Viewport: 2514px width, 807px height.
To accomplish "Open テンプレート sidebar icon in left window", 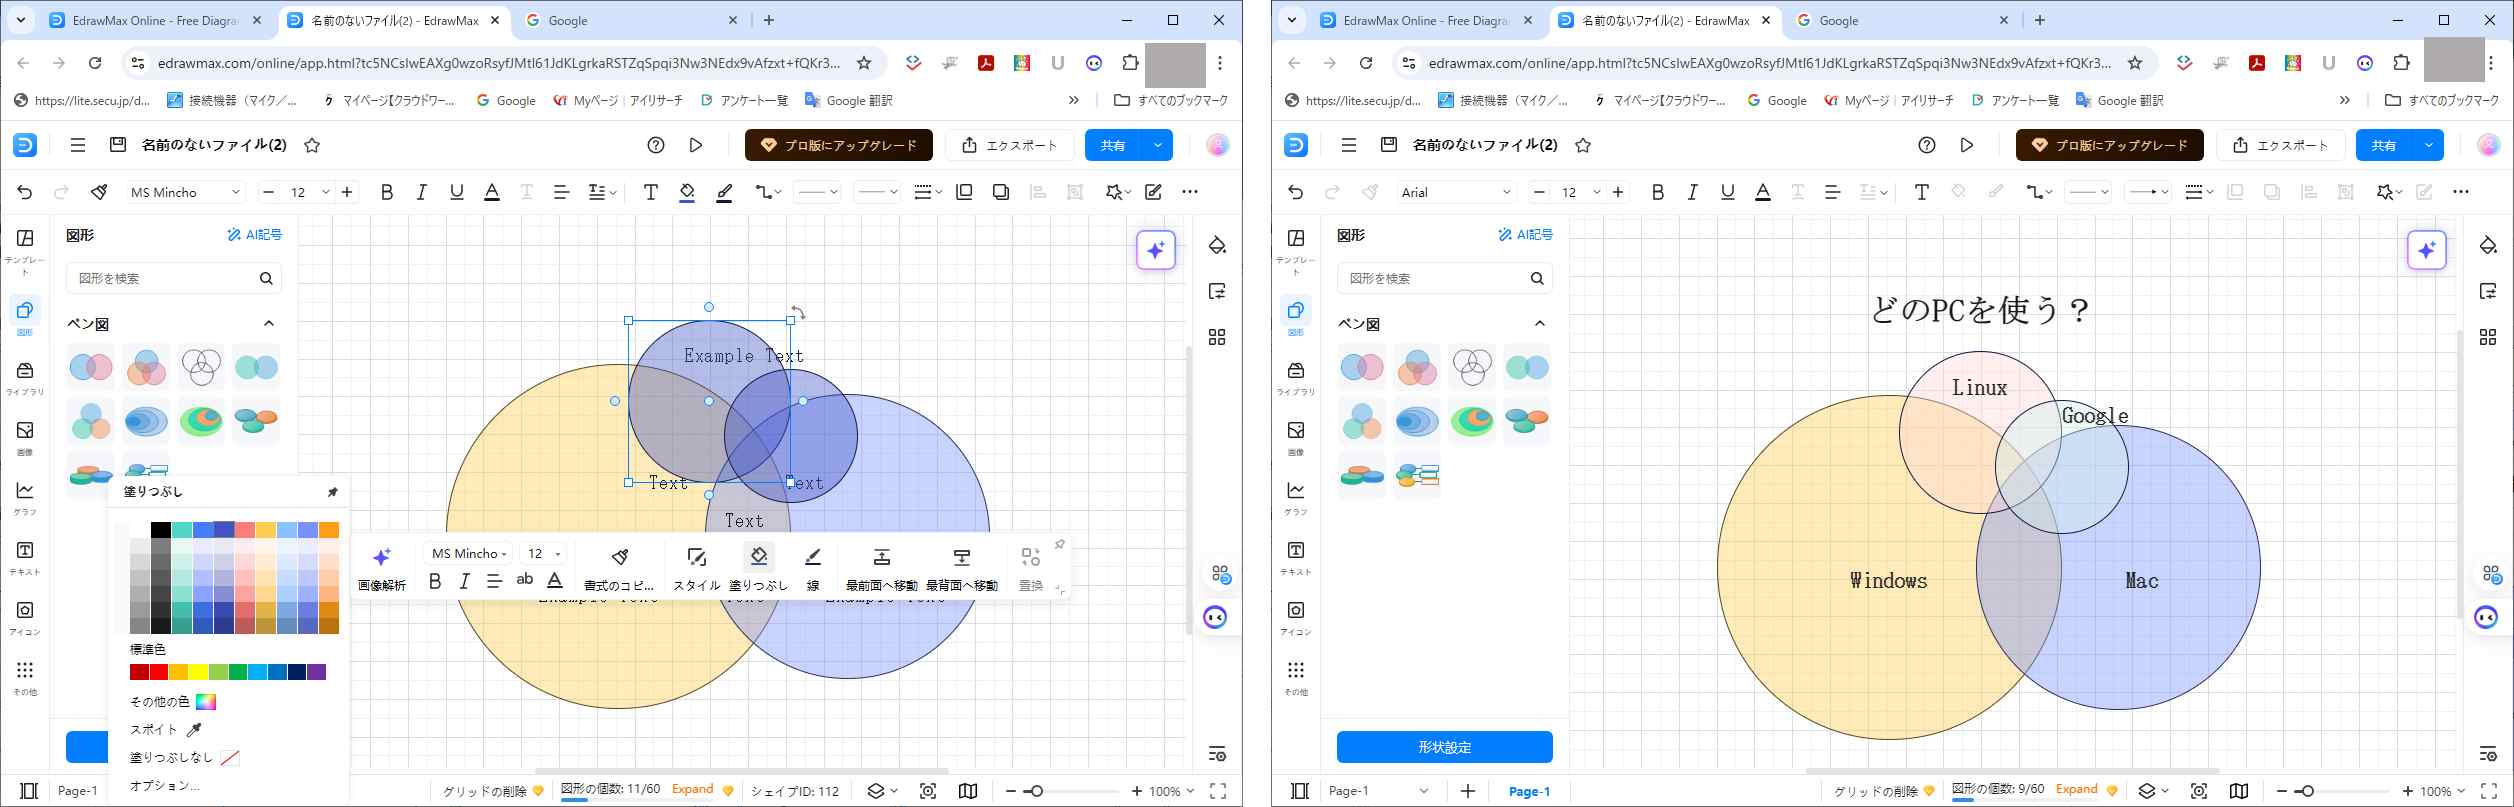I will pyautogui.click(x=26, y=250).
